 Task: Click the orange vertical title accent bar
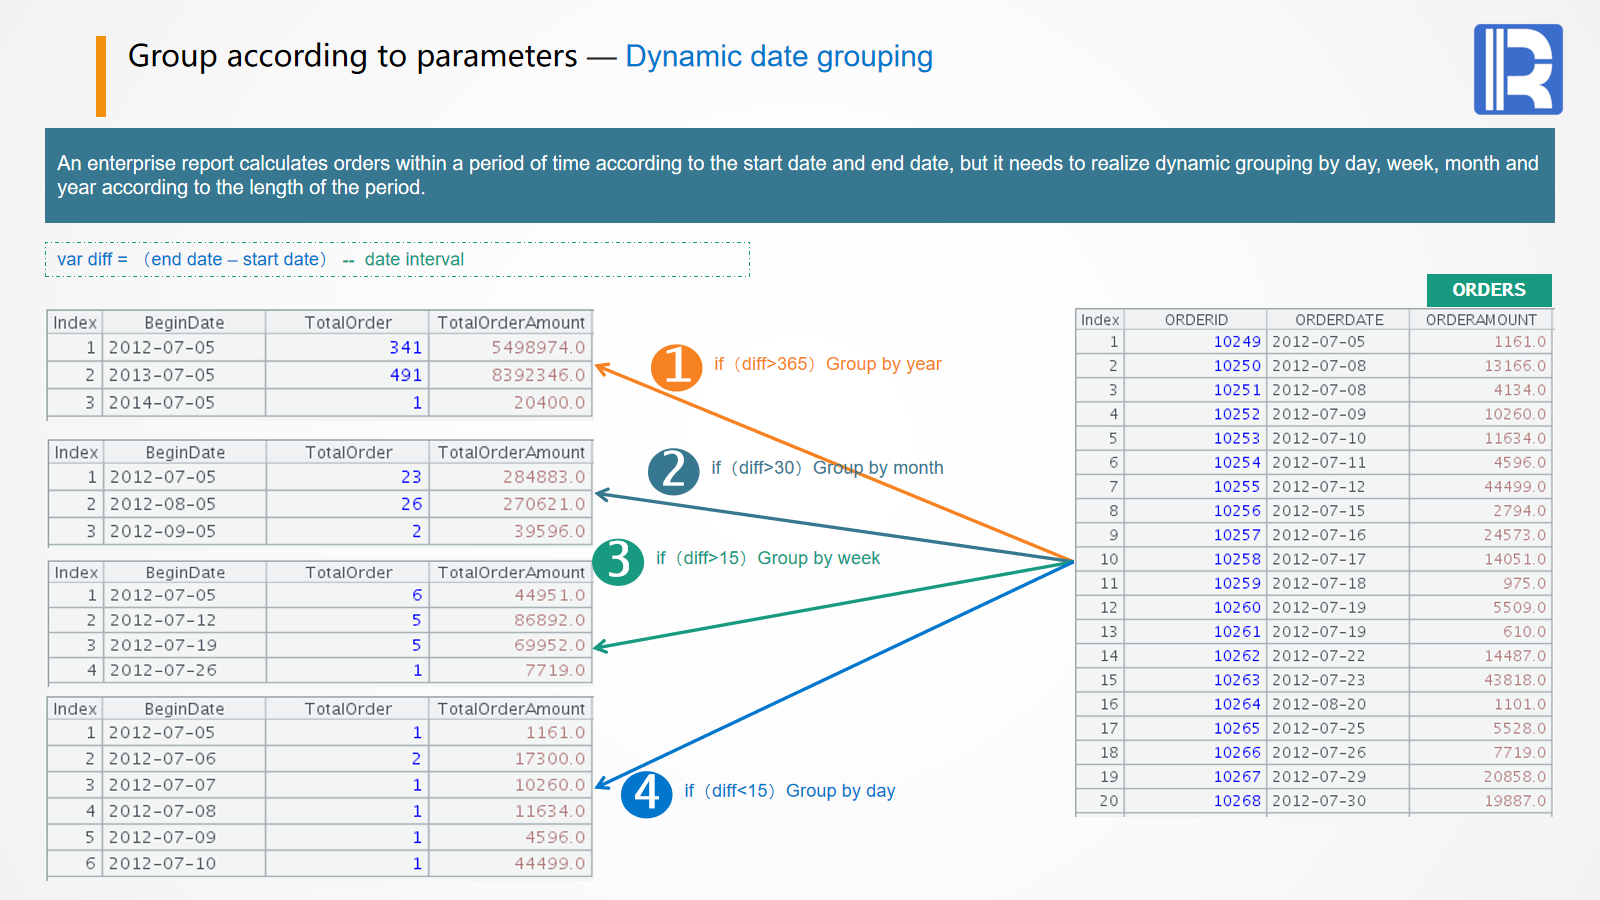pos(101,76)
